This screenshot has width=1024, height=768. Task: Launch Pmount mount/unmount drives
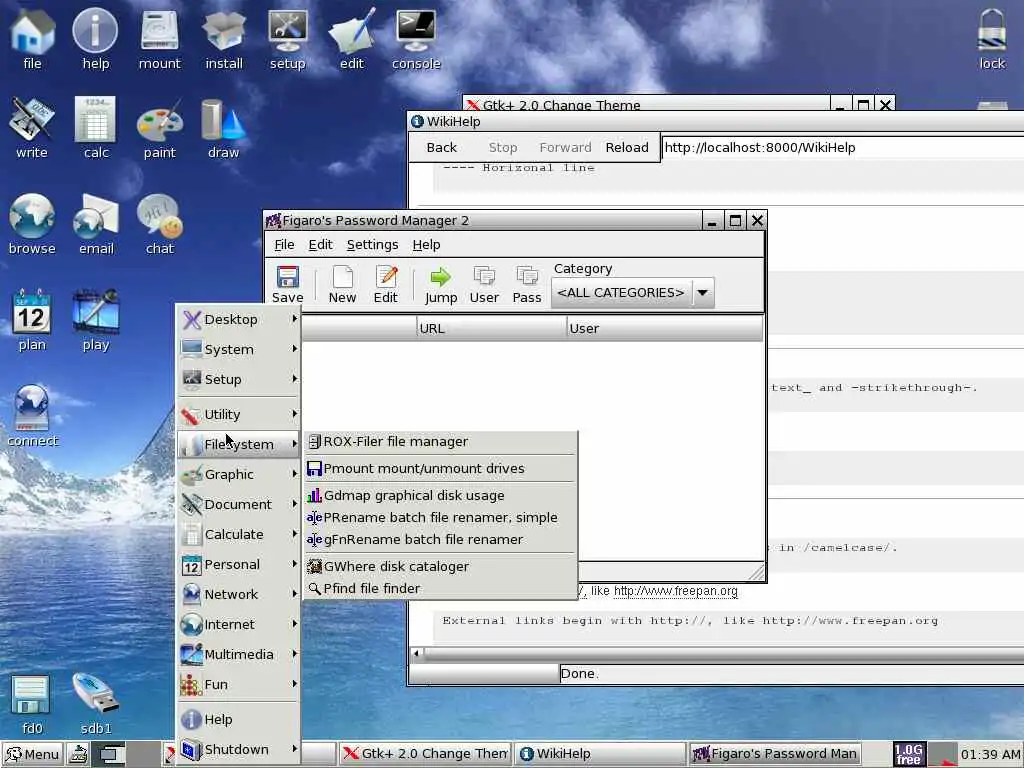point(441,469)
